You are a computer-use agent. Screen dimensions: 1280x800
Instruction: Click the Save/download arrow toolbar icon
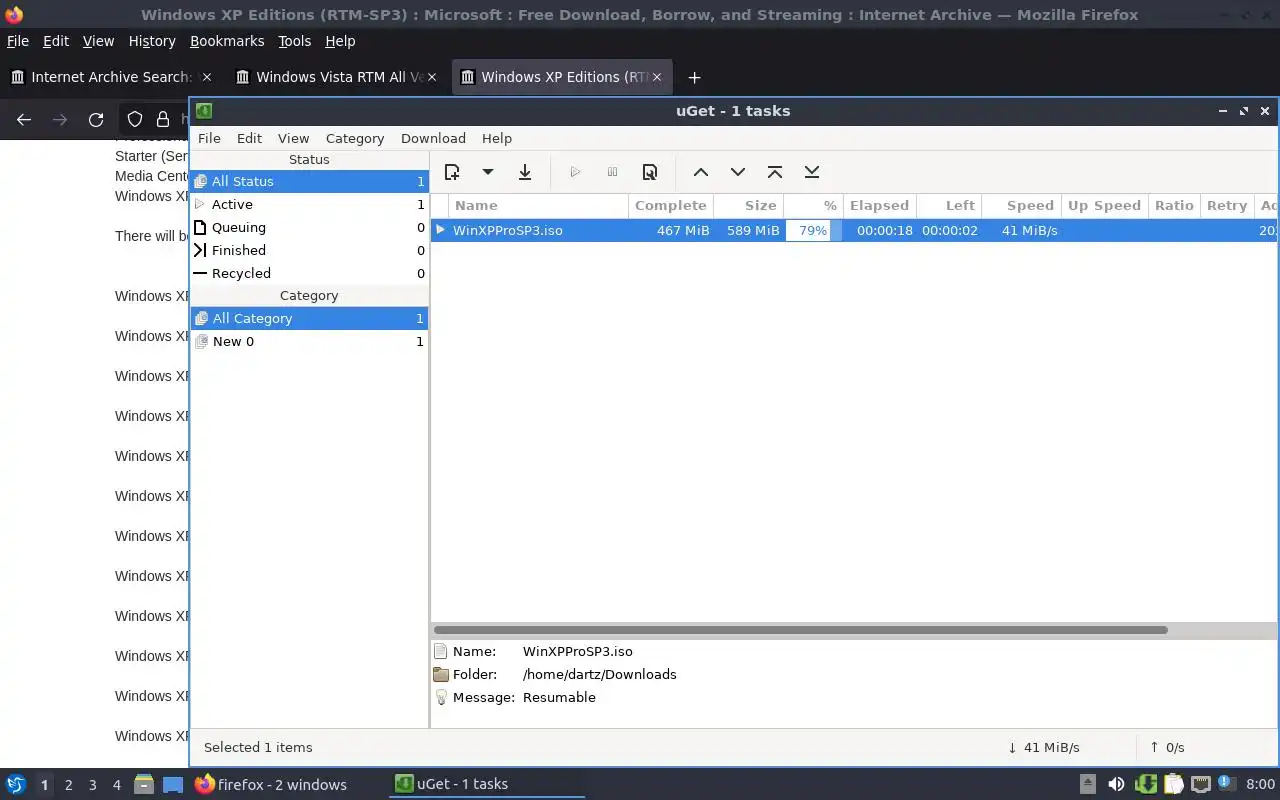tap(525, 172)
